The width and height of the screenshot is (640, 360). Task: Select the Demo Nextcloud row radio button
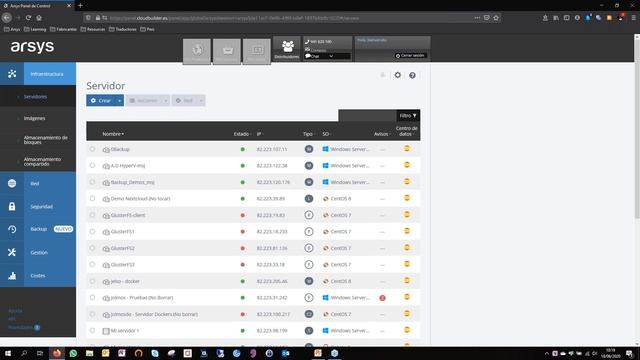(92, 198)
